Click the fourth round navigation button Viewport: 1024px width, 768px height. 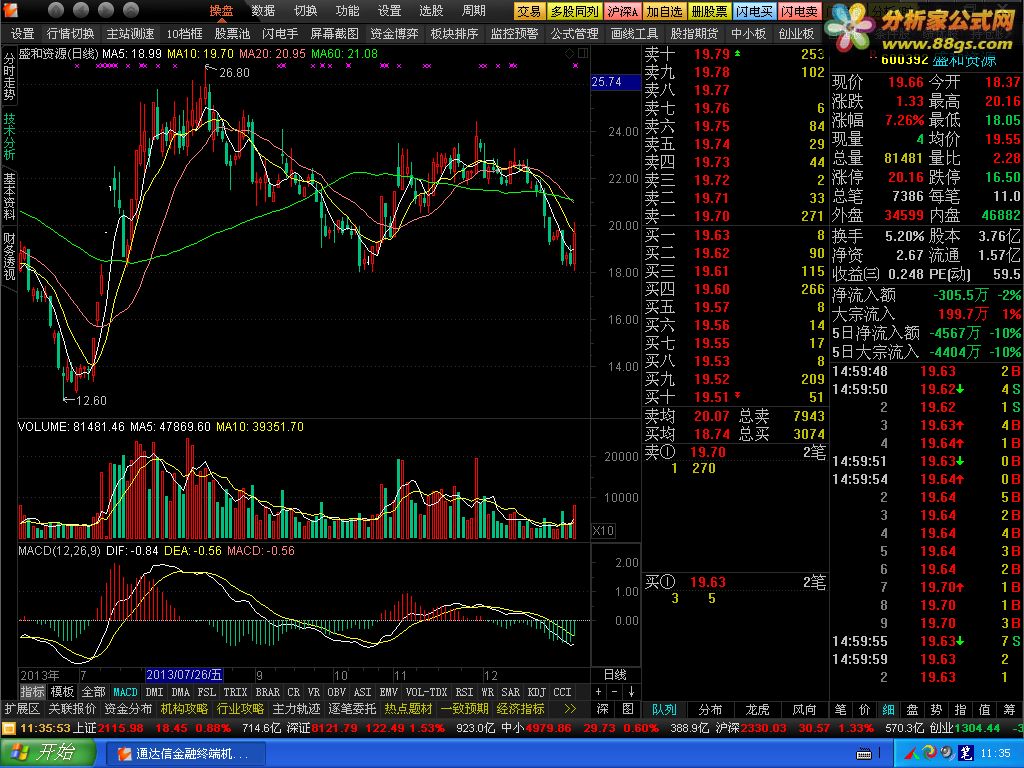[x=131, y=10]
